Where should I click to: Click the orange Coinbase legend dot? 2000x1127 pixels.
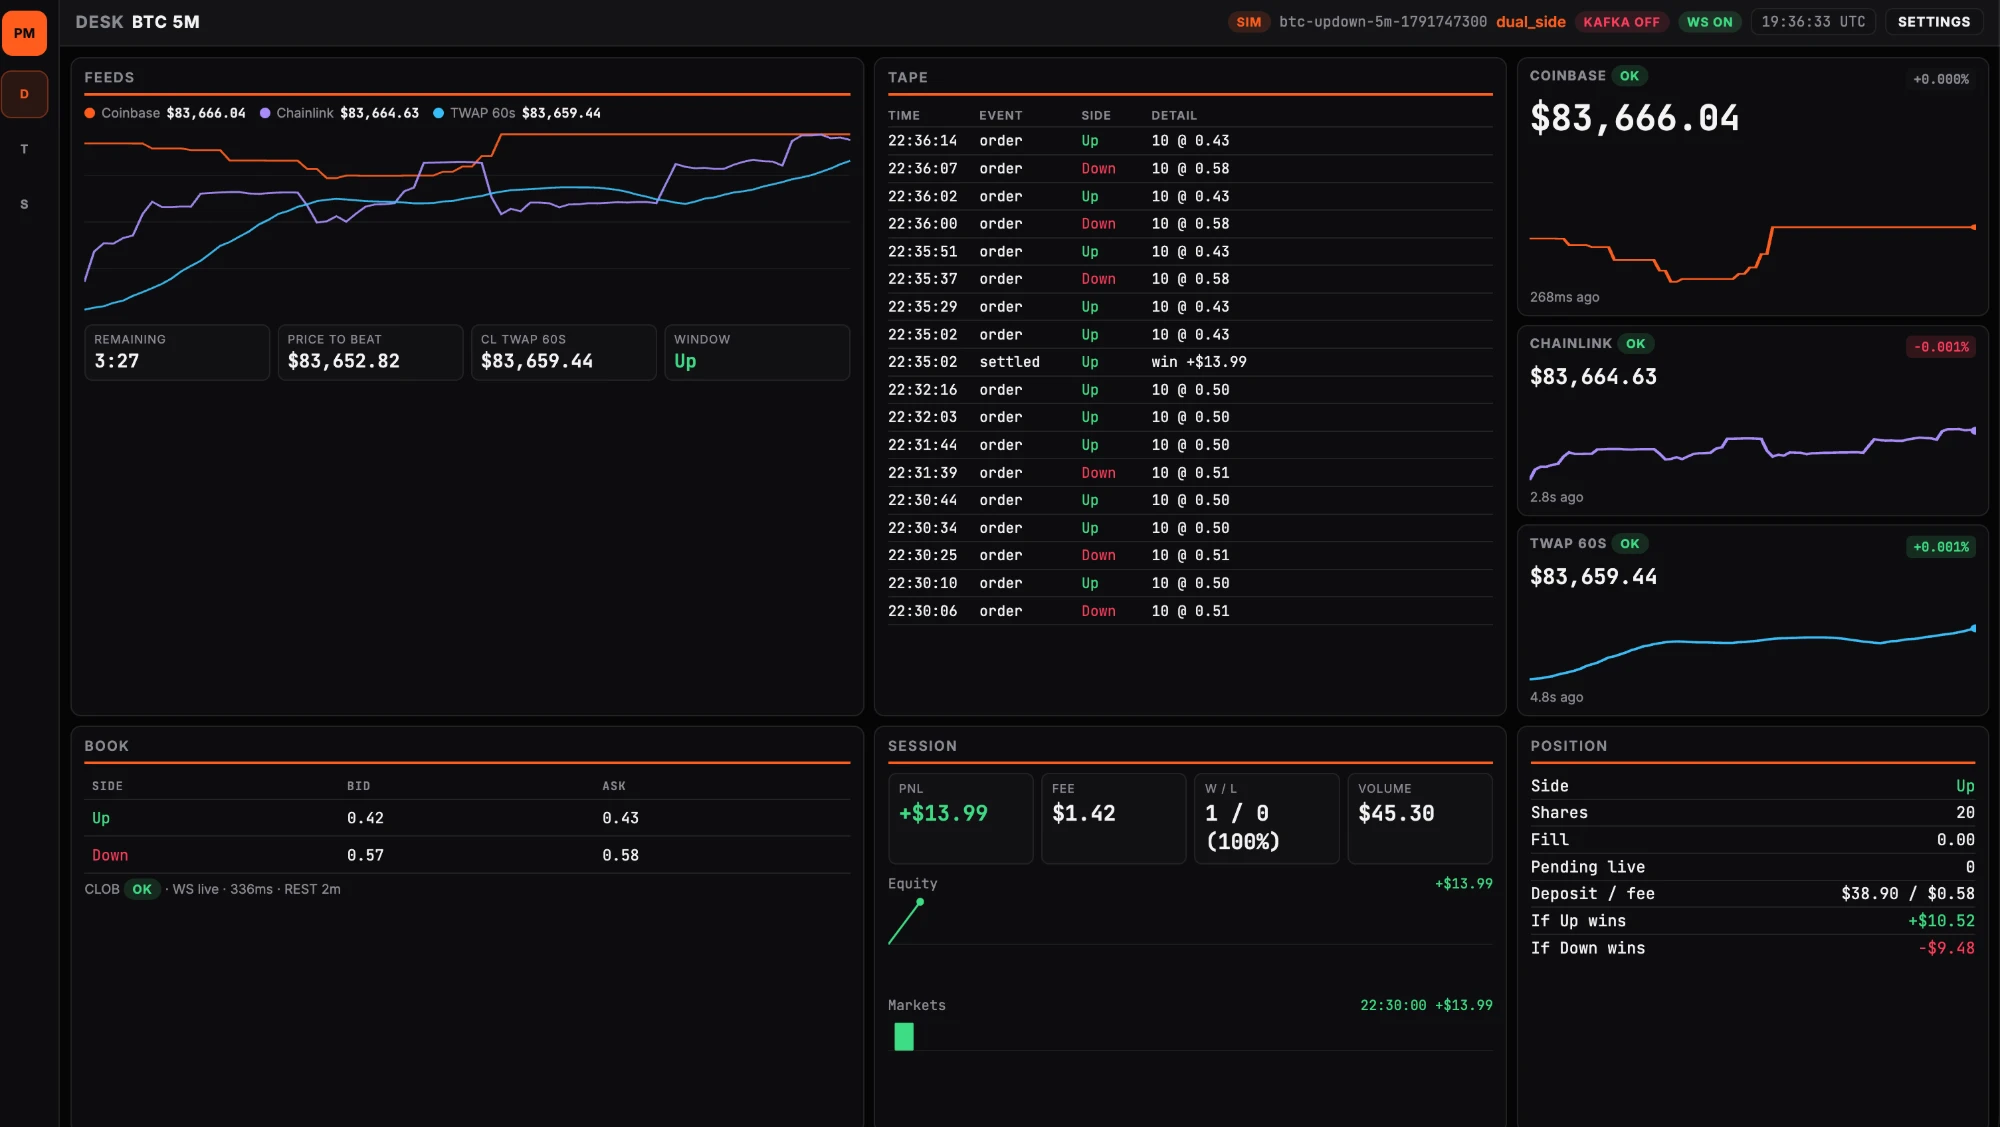(x=90, y=113)
